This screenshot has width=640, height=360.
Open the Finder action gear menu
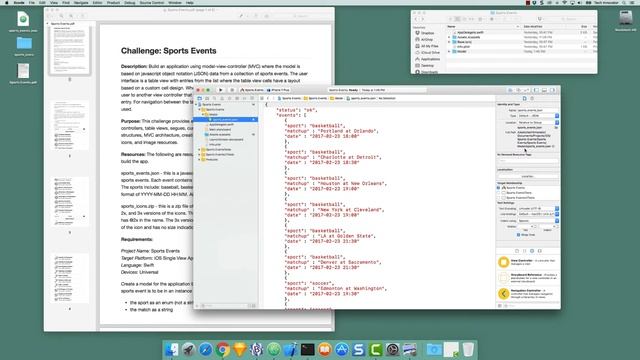pyautogui.click(x=493, y=19)
